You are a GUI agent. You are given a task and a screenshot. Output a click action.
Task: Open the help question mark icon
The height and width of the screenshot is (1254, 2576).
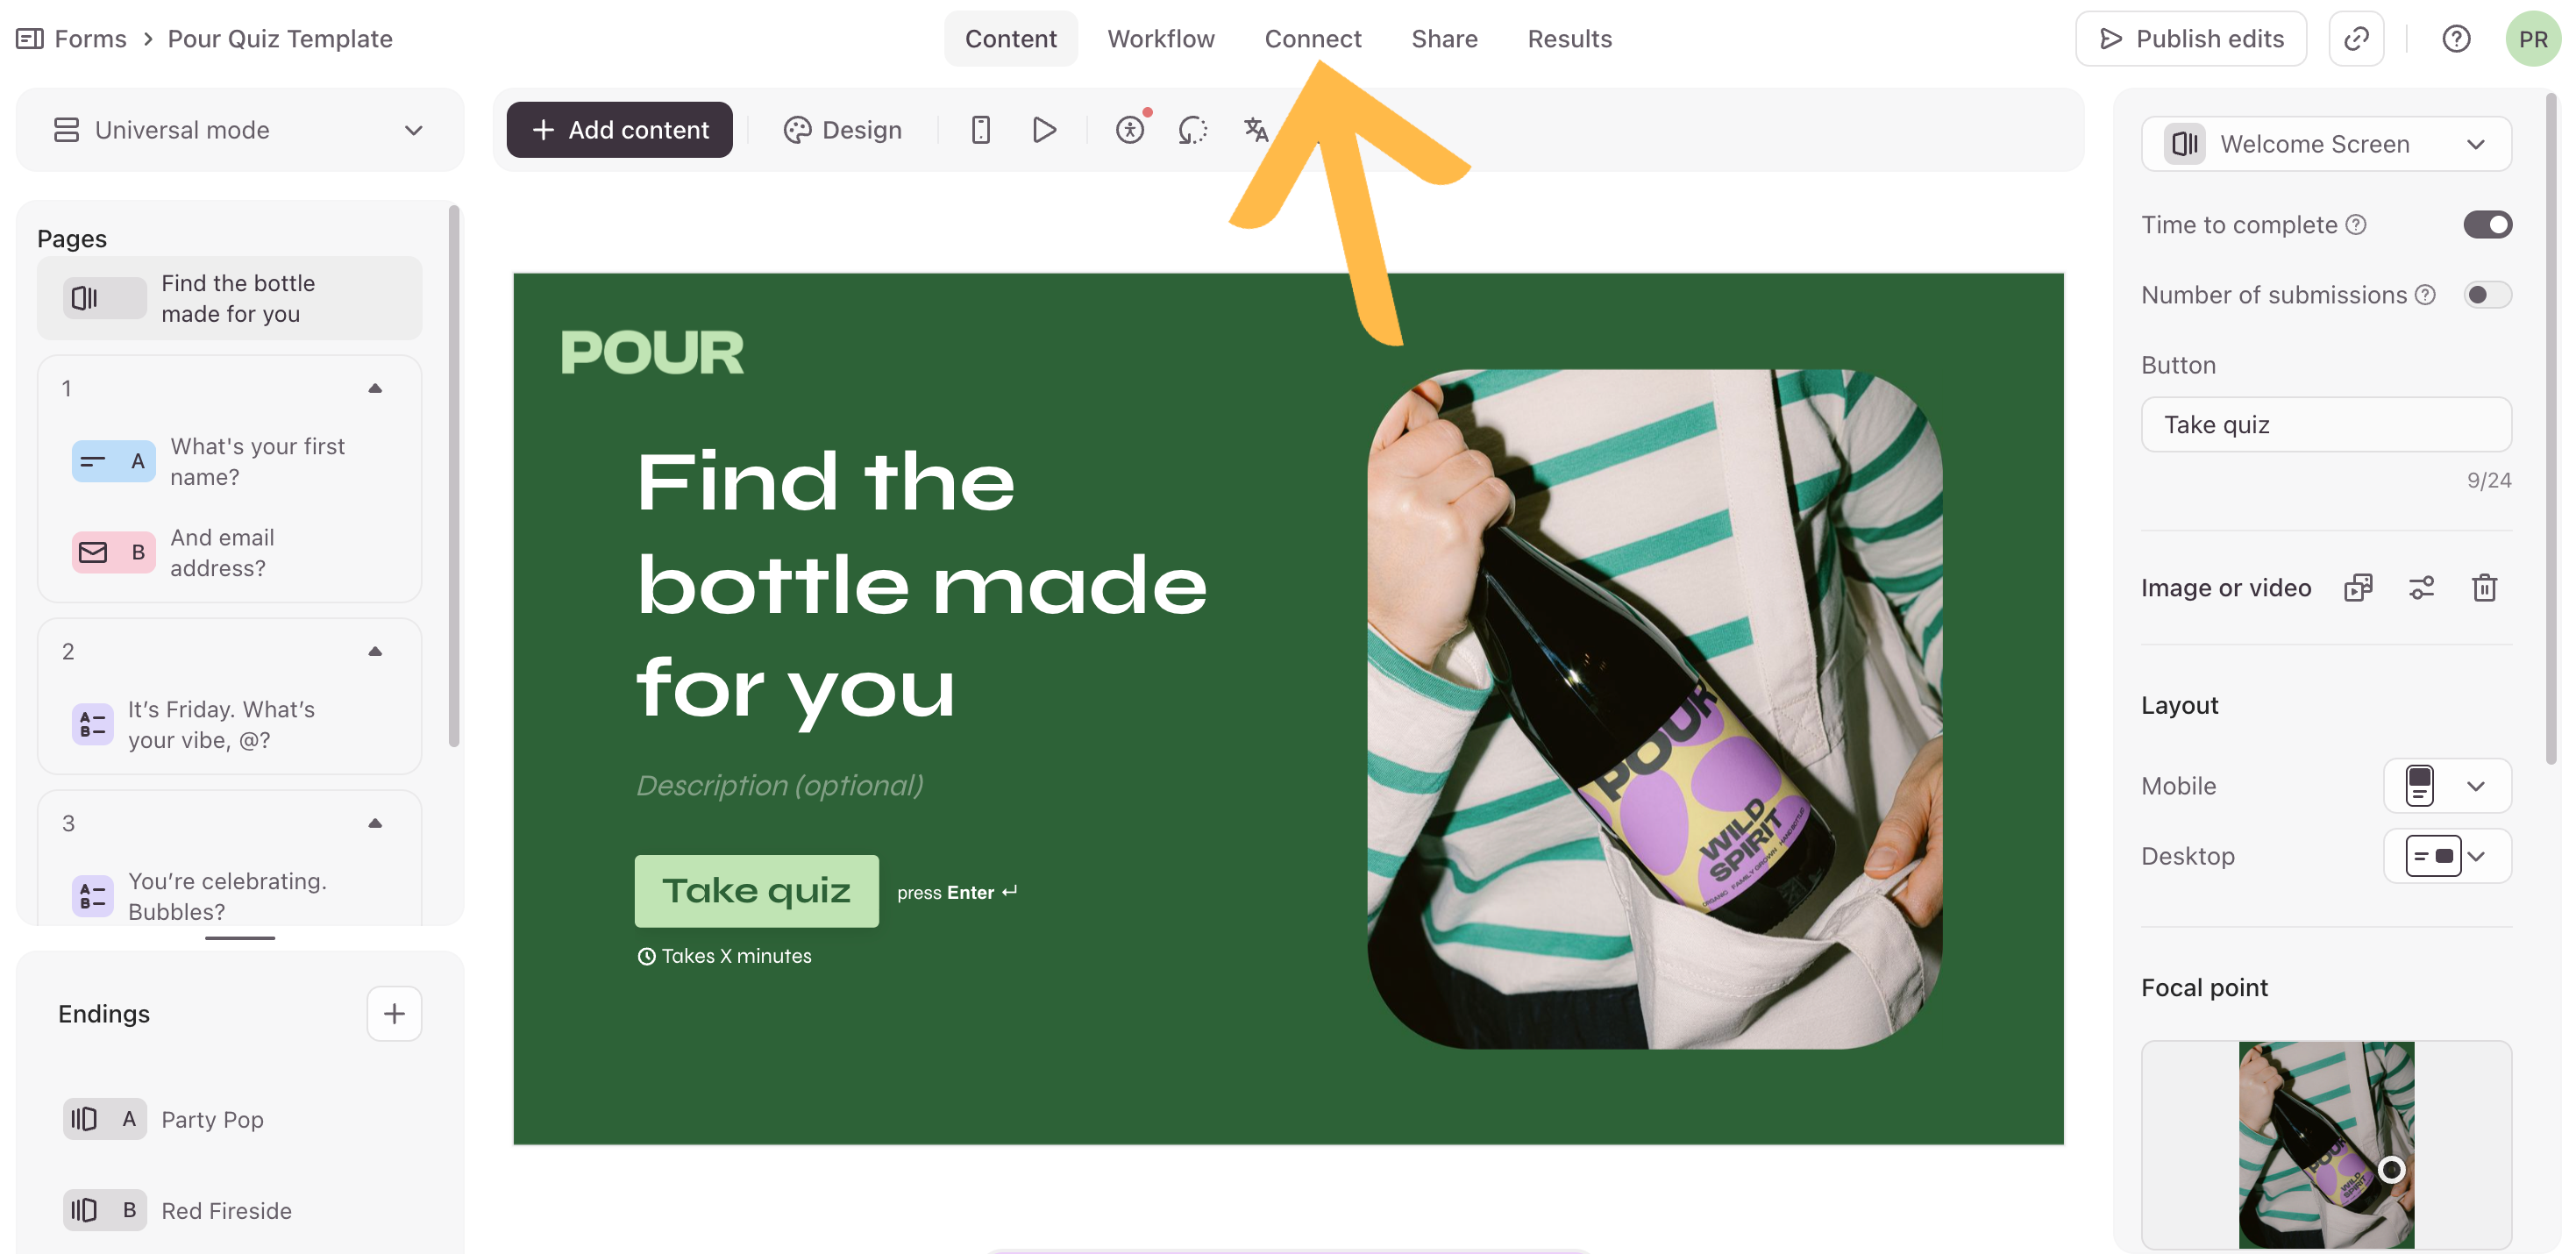click(x=2456, y=39)
